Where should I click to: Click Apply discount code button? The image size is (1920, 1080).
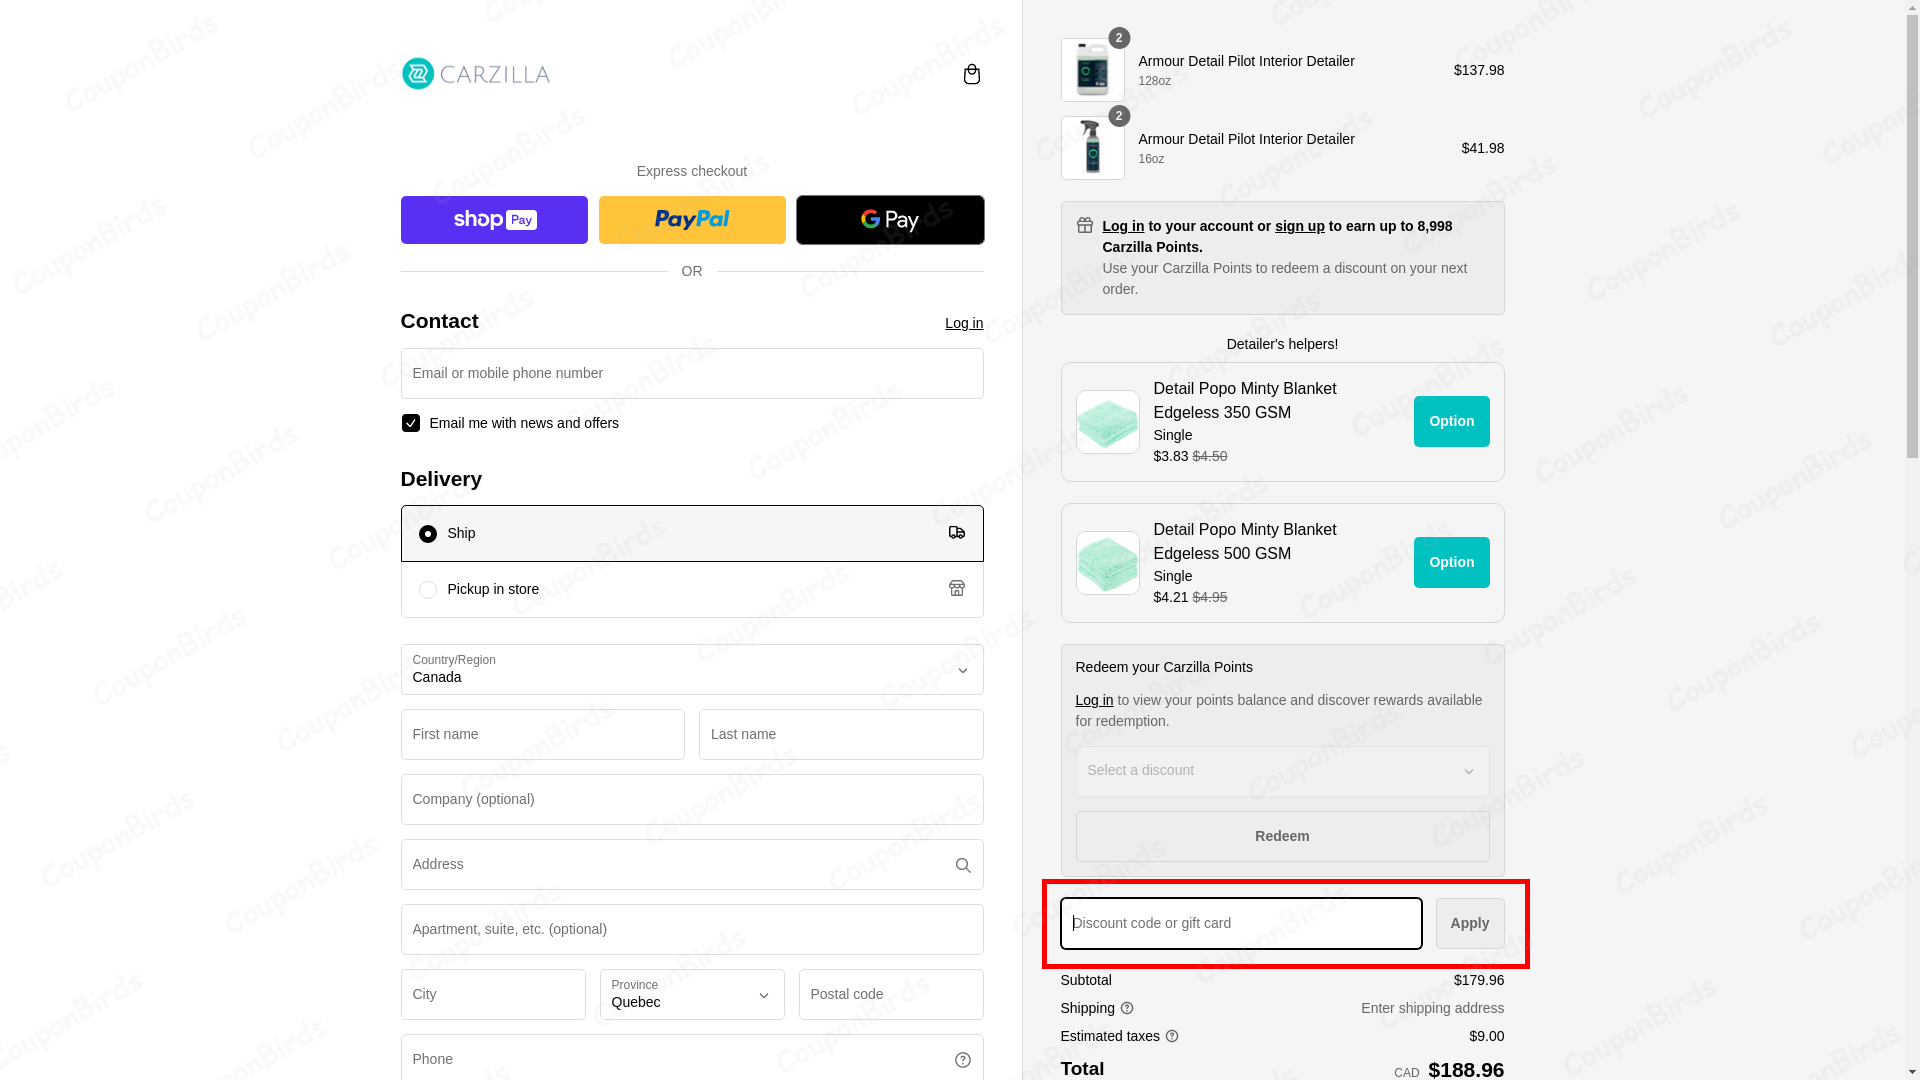click(x=1469, y=923)
